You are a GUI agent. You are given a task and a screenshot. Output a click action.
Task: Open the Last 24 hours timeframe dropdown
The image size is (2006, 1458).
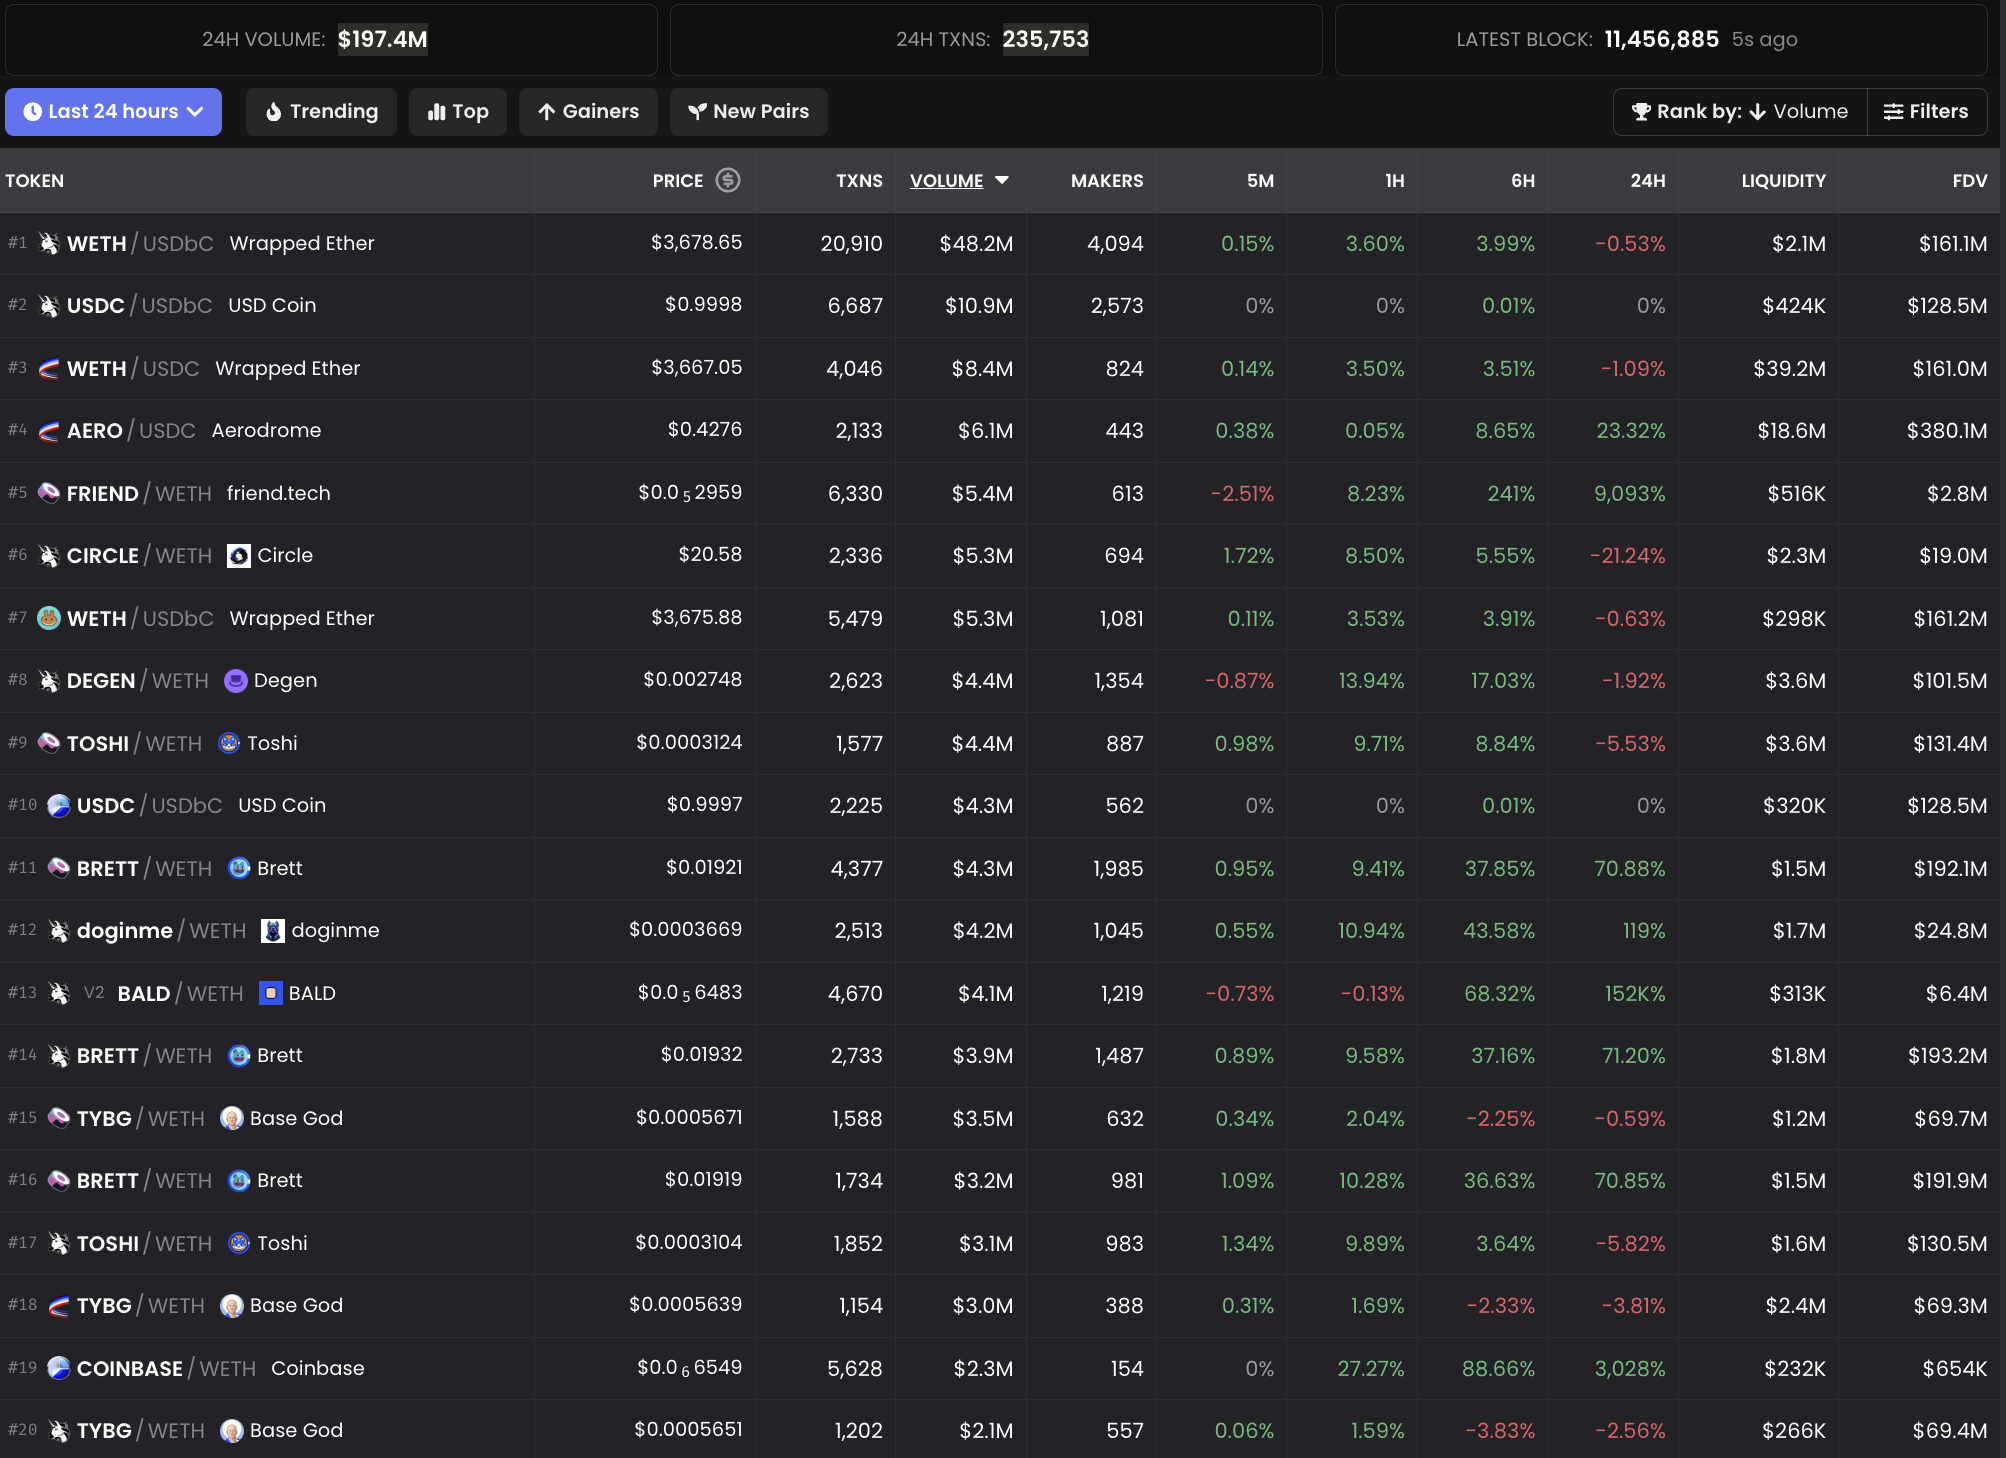[113, 111]
